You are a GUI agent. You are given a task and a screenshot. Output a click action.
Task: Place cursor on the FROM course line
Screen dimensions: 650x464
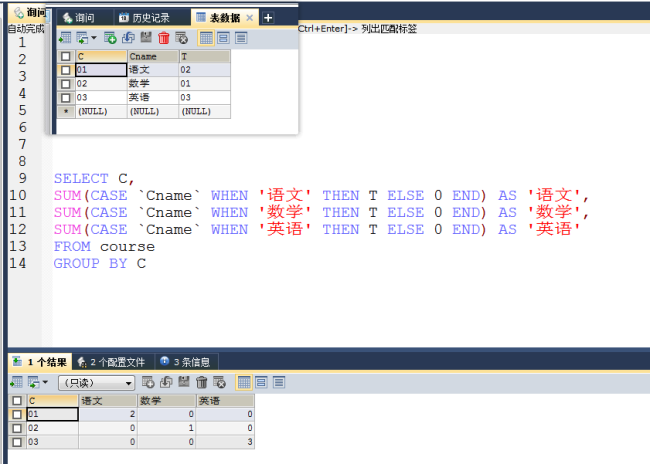[104, 247]
